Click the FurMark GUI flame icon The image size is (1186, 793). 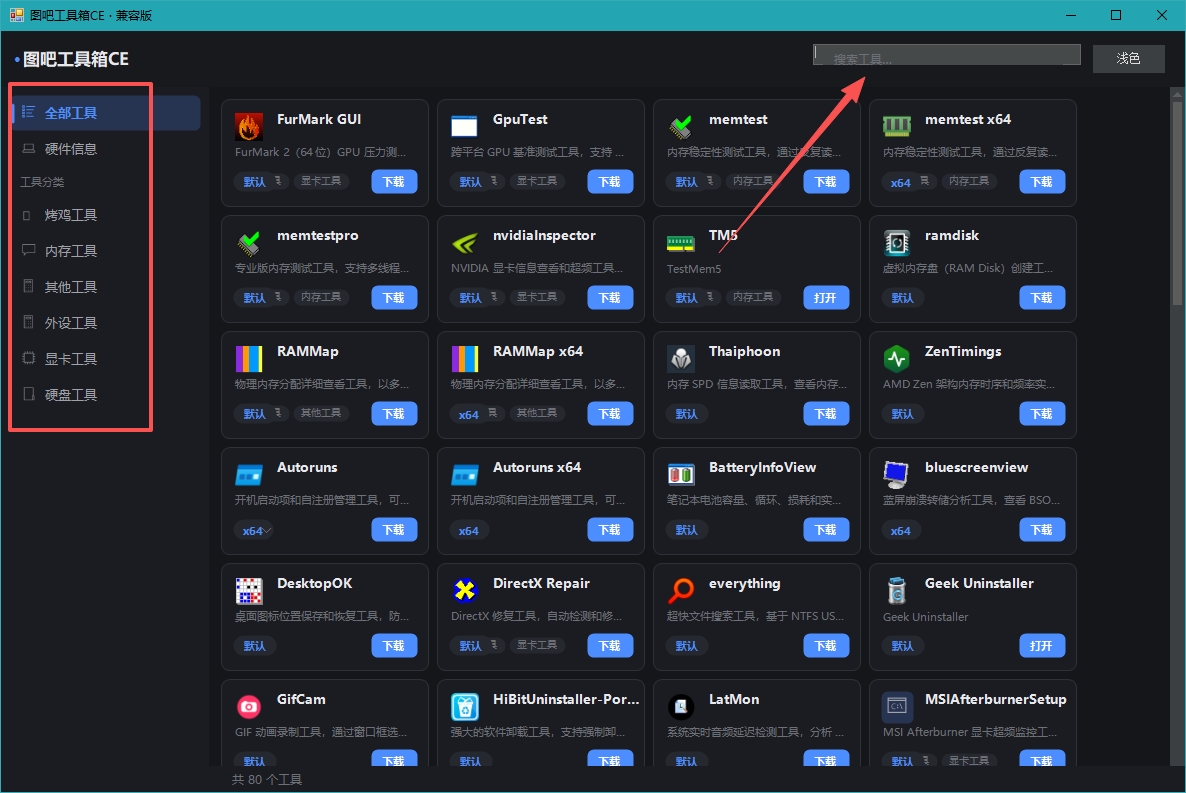click(249, 126)
